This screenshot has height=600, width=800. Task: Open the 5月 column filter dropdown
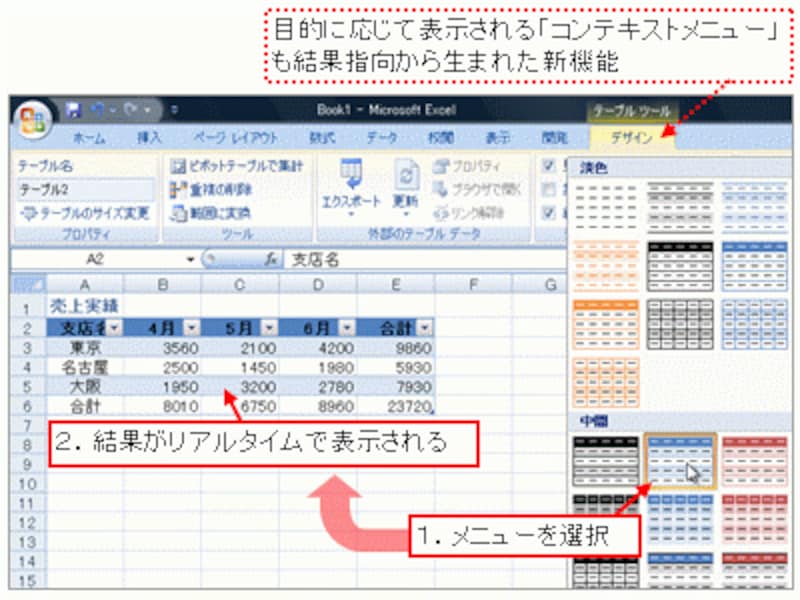coord(269,327)
